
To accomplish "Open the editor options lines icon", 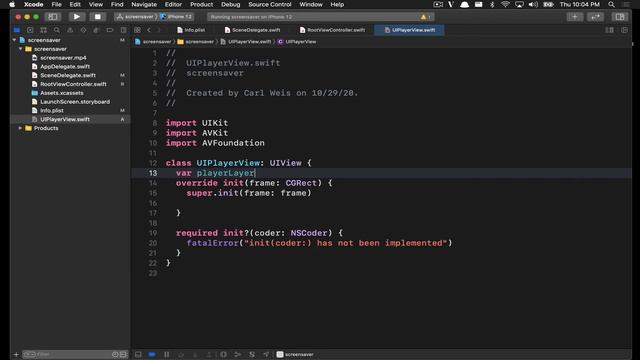I will click(x=609, y=30).
